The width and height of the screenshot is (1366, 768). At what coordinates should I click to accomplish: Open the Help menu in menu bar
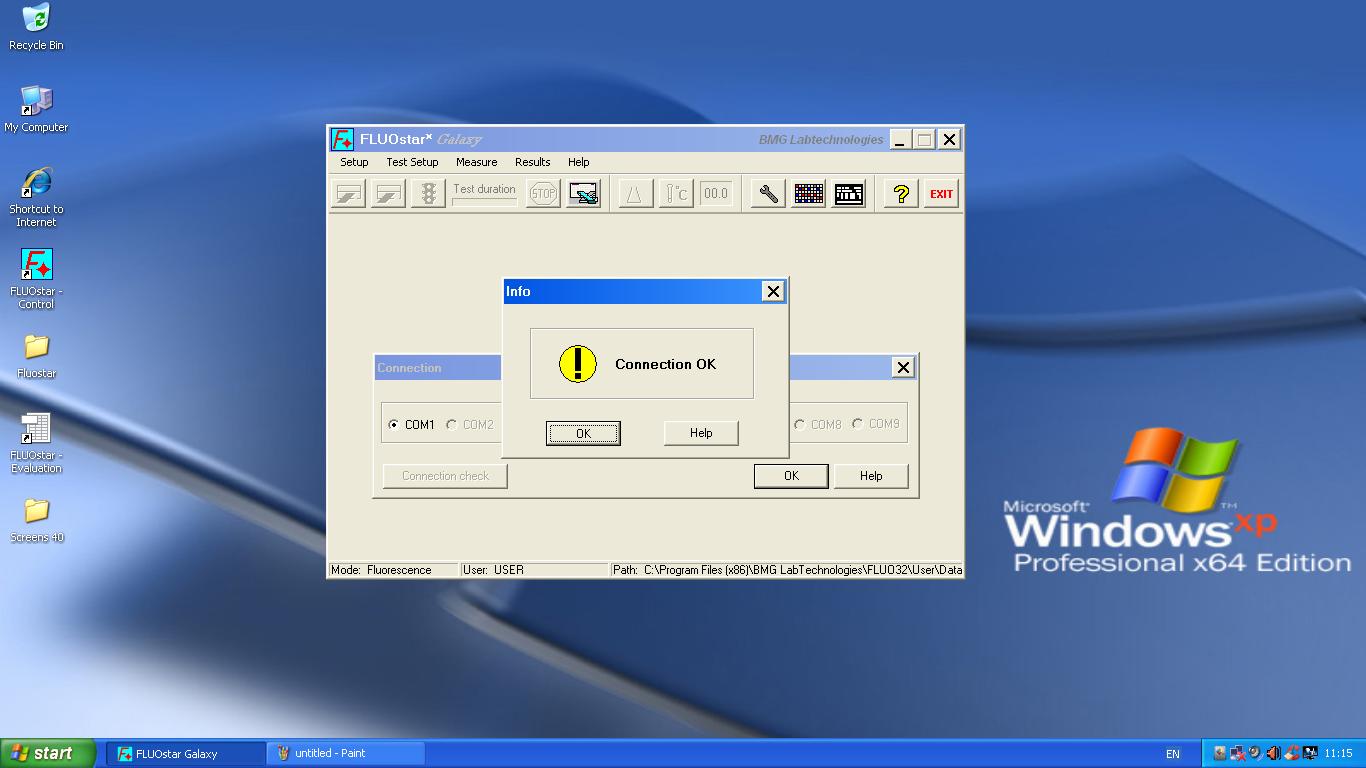point(578,162)
